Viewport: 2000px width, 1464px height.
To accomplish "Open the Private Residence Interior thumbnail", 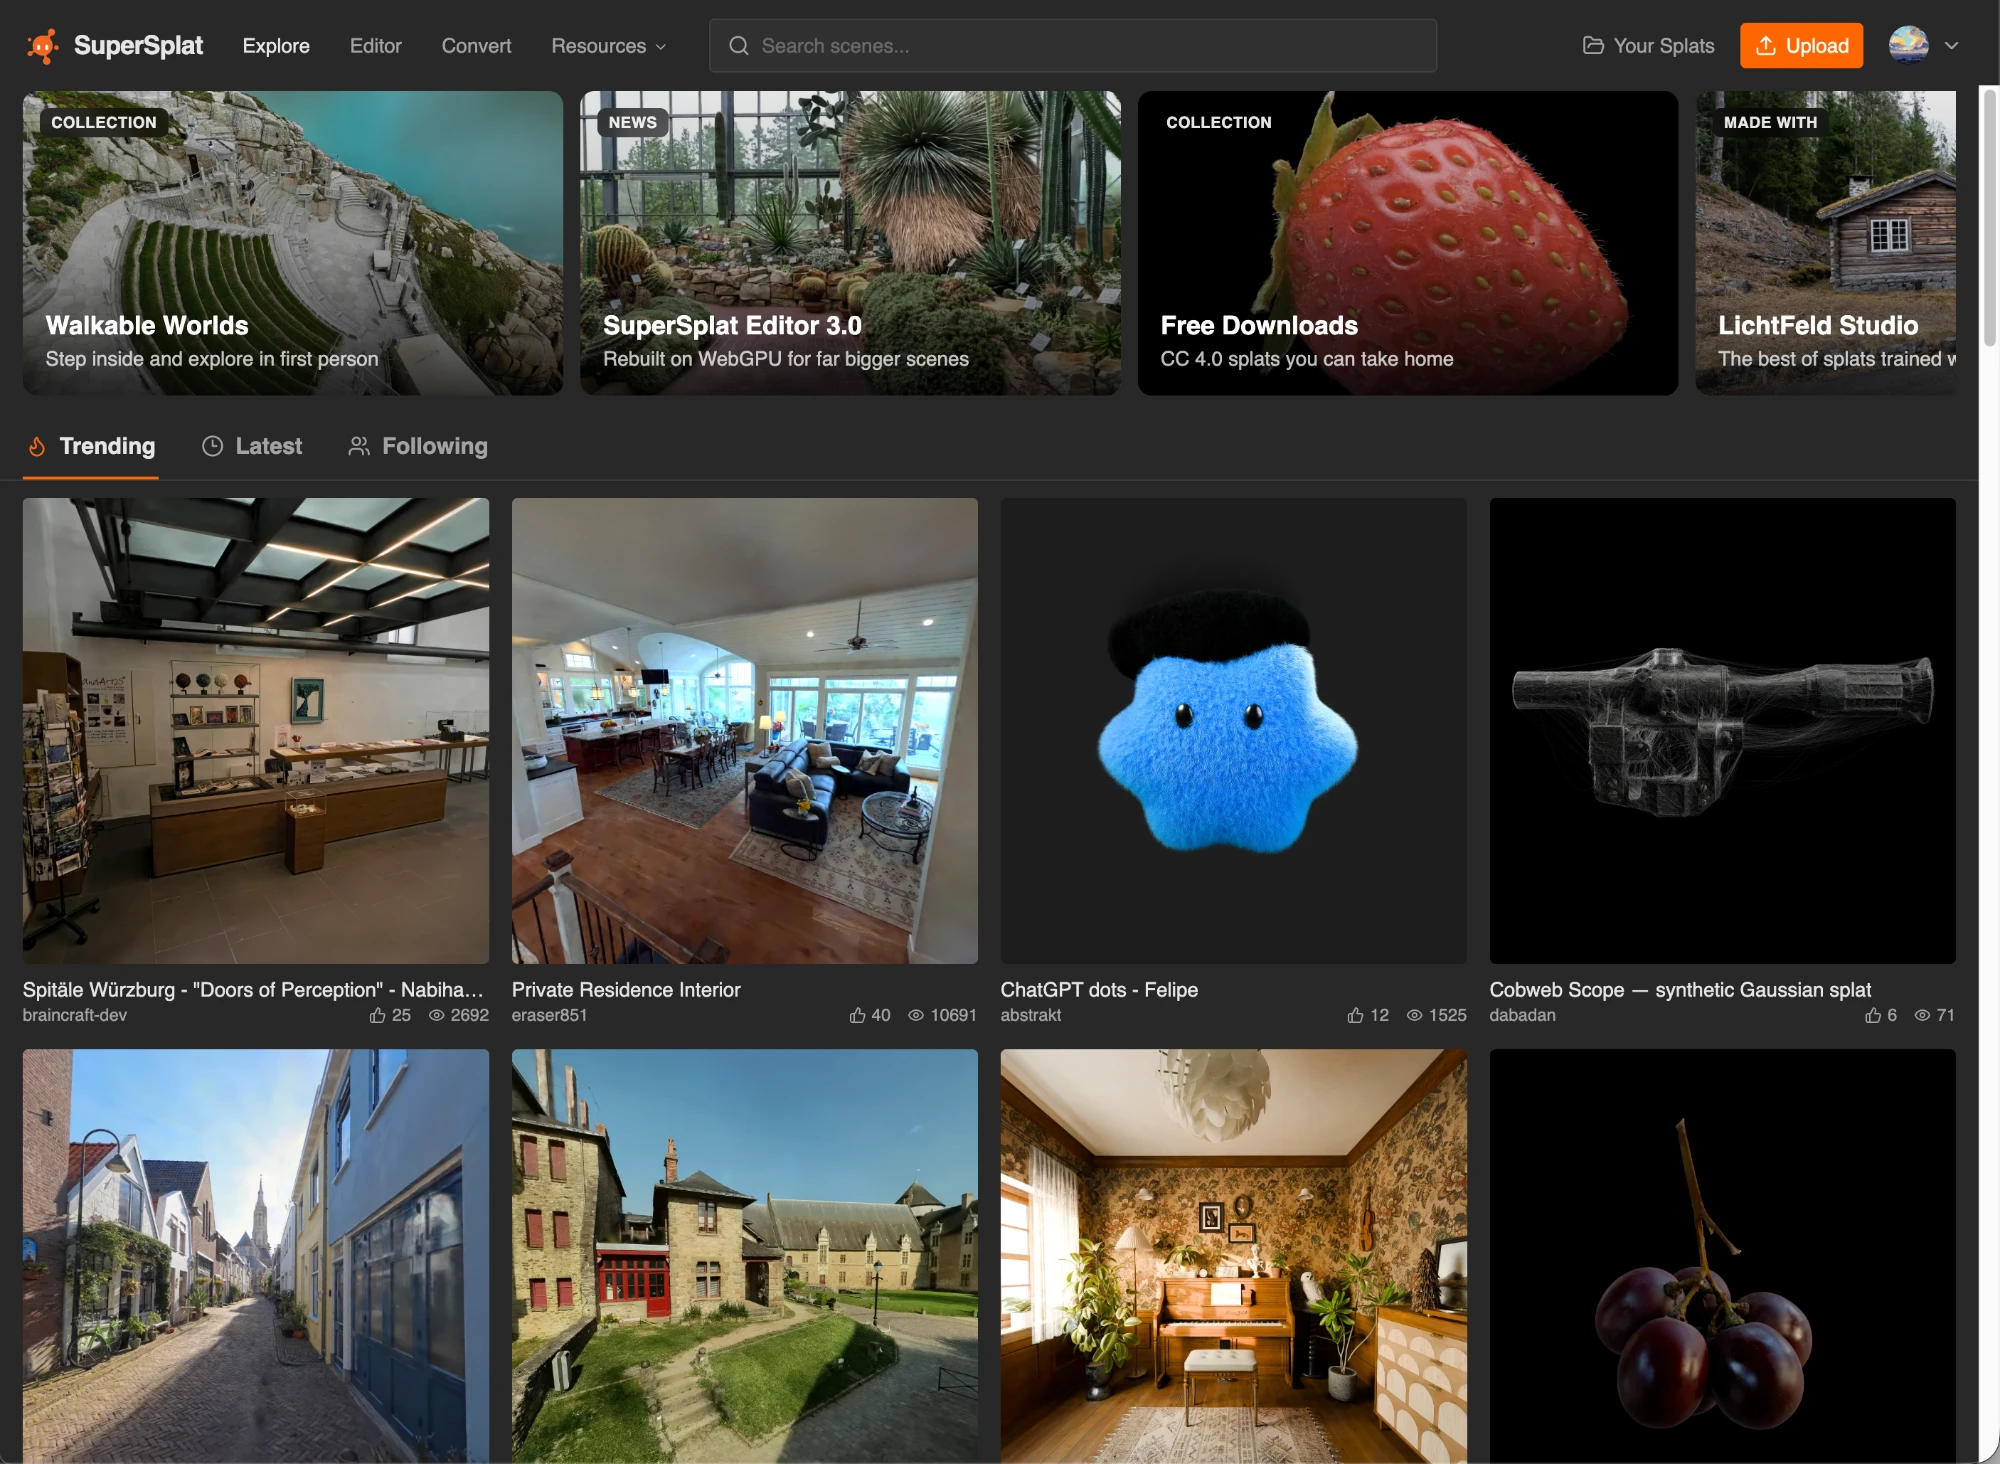I will pyautogui.click(x=745, y=731).
